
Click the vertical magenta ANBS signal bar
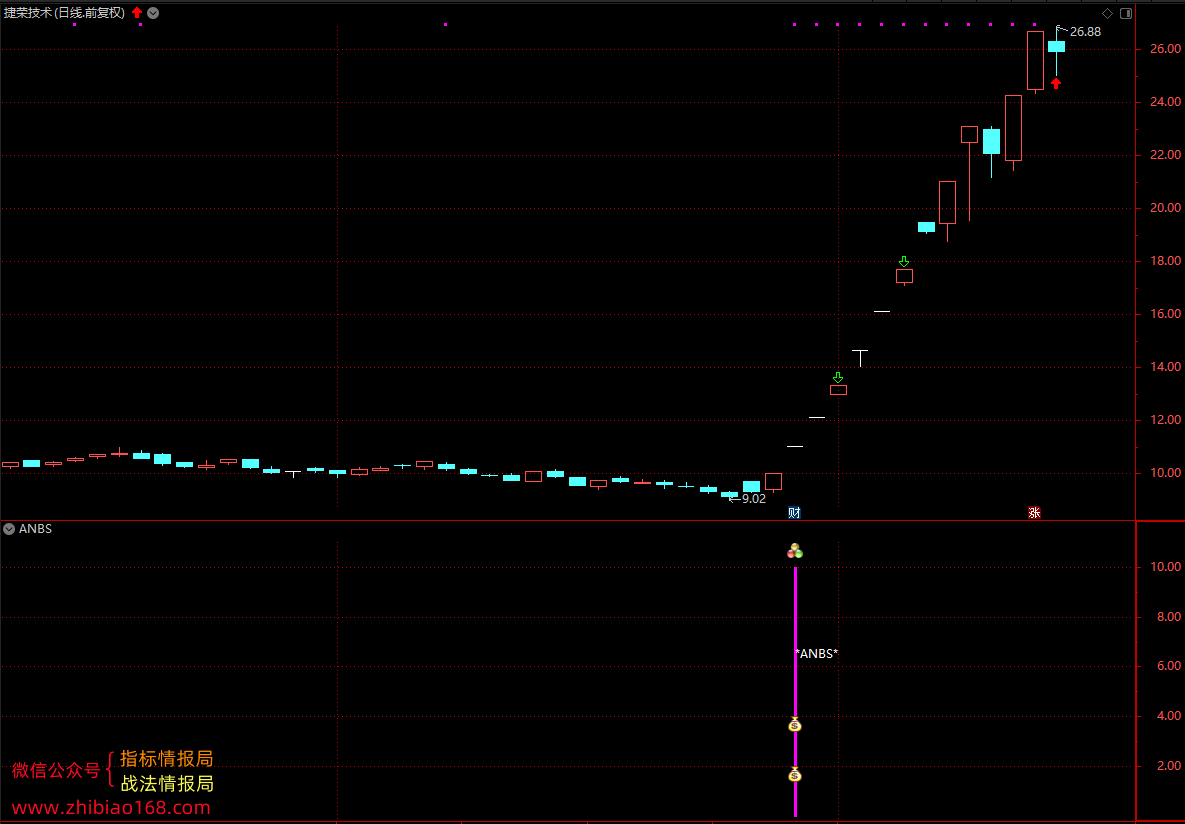tap(795, 692)
